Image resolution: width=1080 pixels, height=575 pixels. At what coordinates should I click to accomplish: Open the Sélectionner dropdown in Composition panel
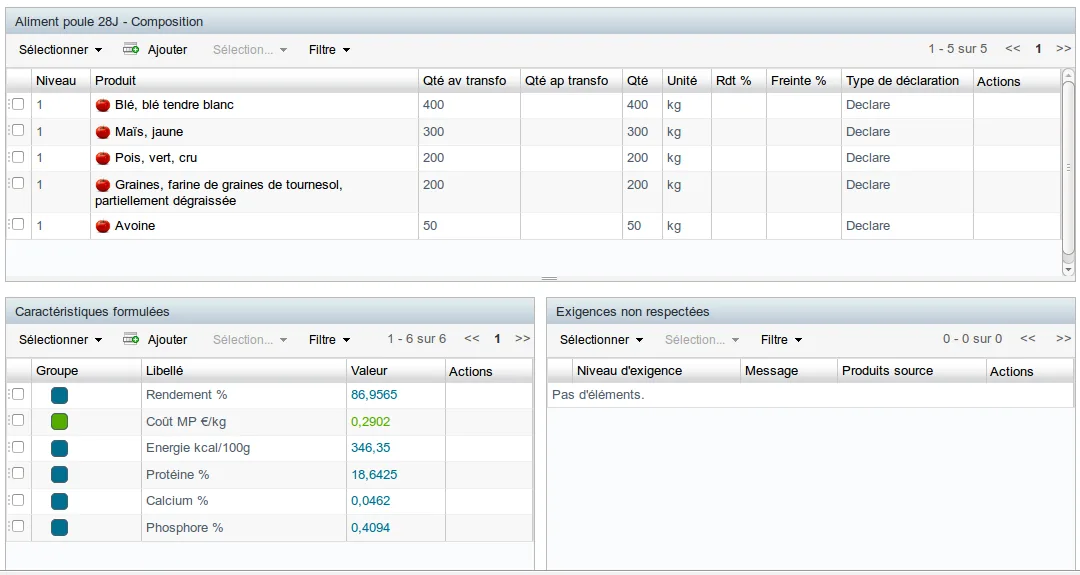pyautogui.click(x=61, y=50)
